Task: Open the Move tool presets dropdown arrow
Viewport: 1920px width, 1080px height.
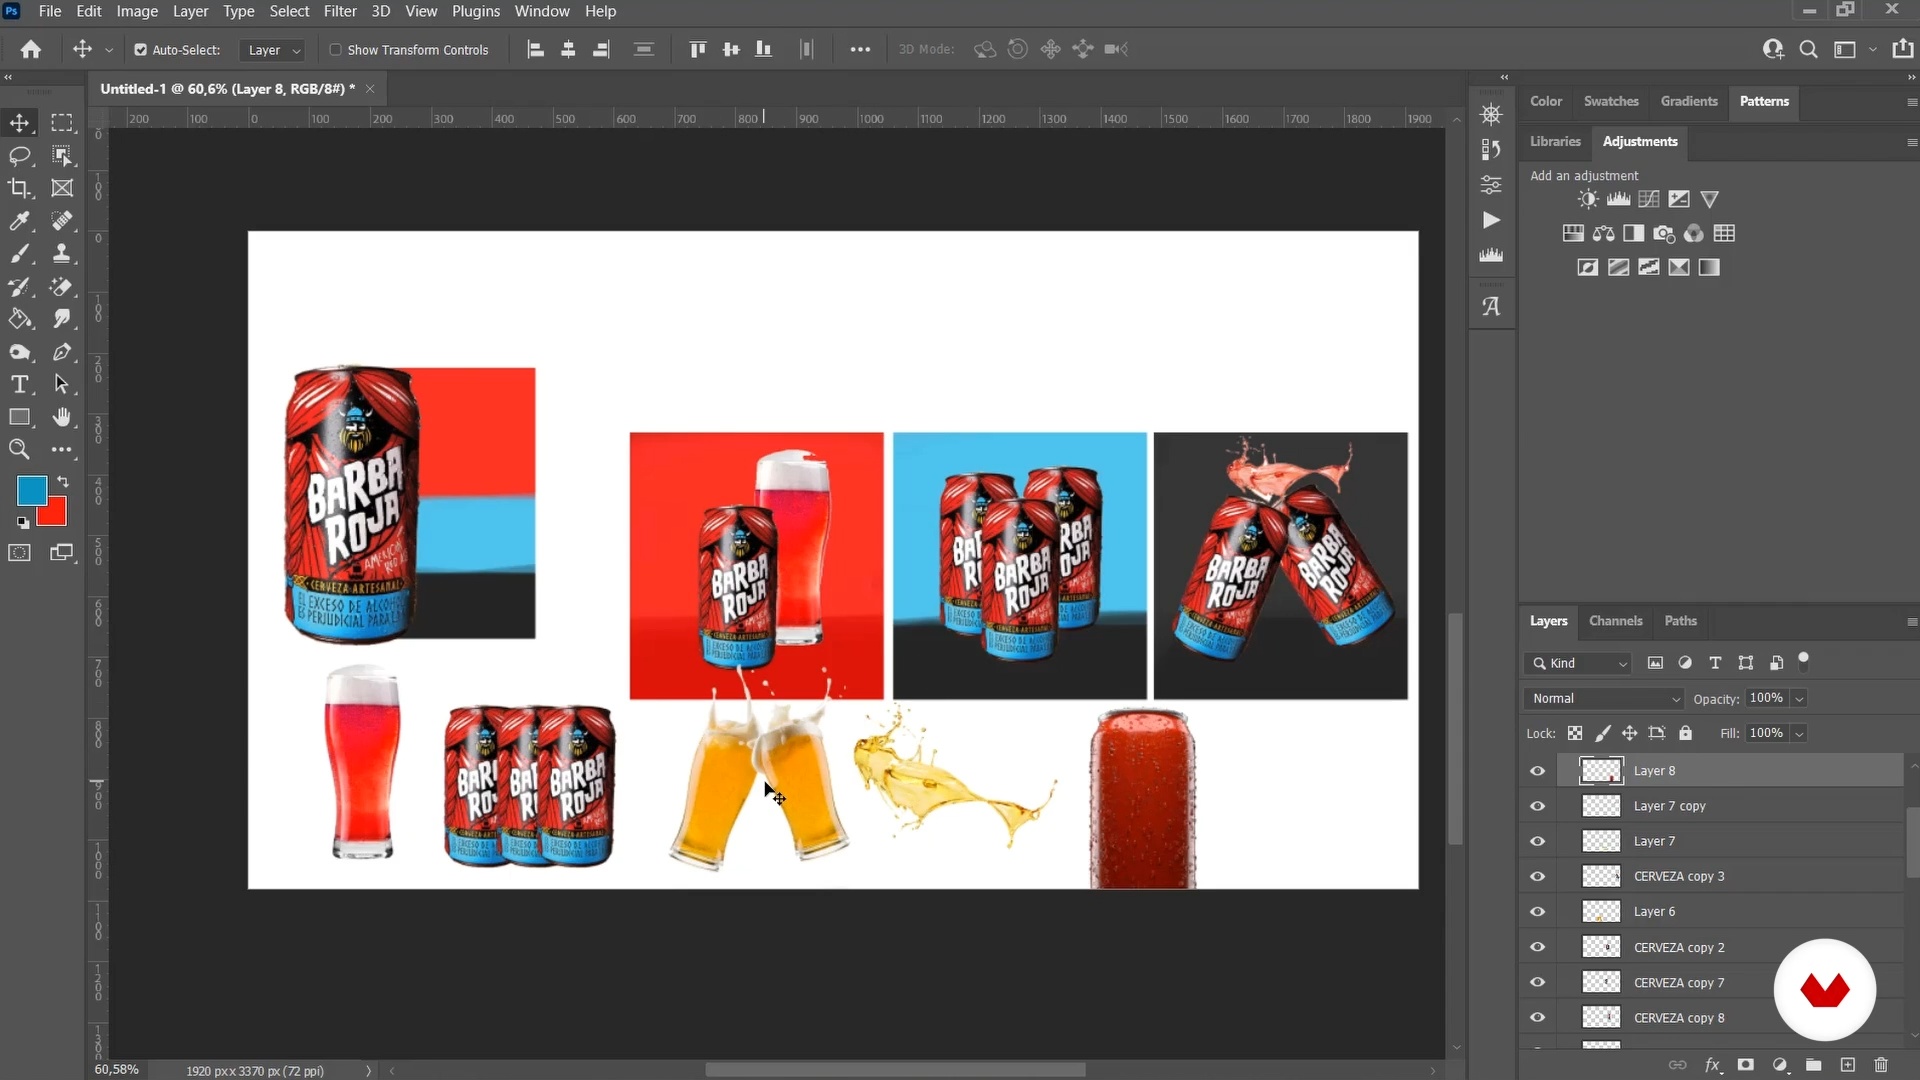Action: click(x=109, y=50)
